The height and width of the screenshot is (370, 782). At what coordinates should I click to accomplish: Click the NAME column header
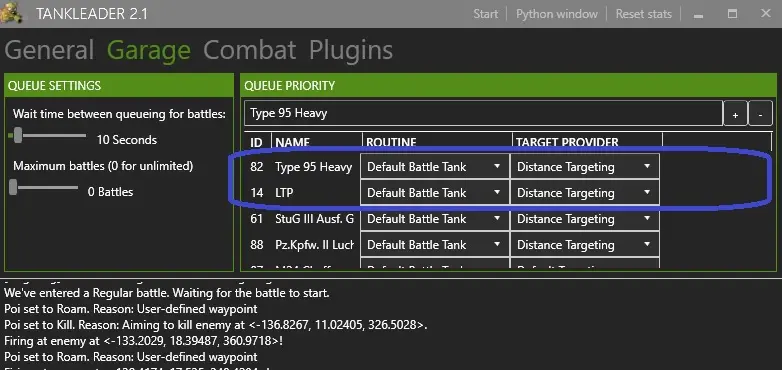click(x=293, y=142)
